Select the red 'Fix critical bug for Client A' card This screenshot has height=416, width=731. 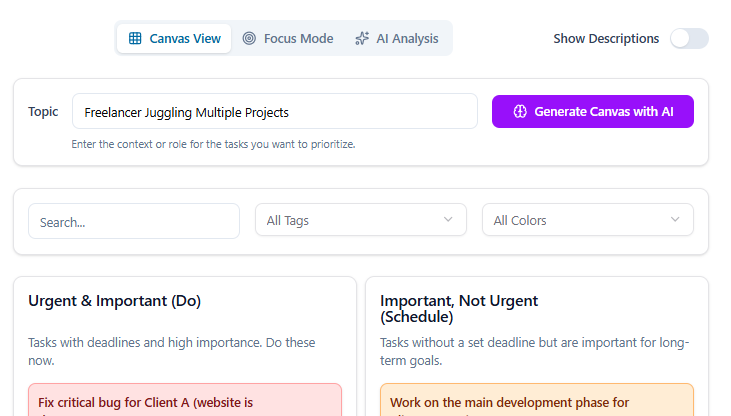(x=185, y=401)
